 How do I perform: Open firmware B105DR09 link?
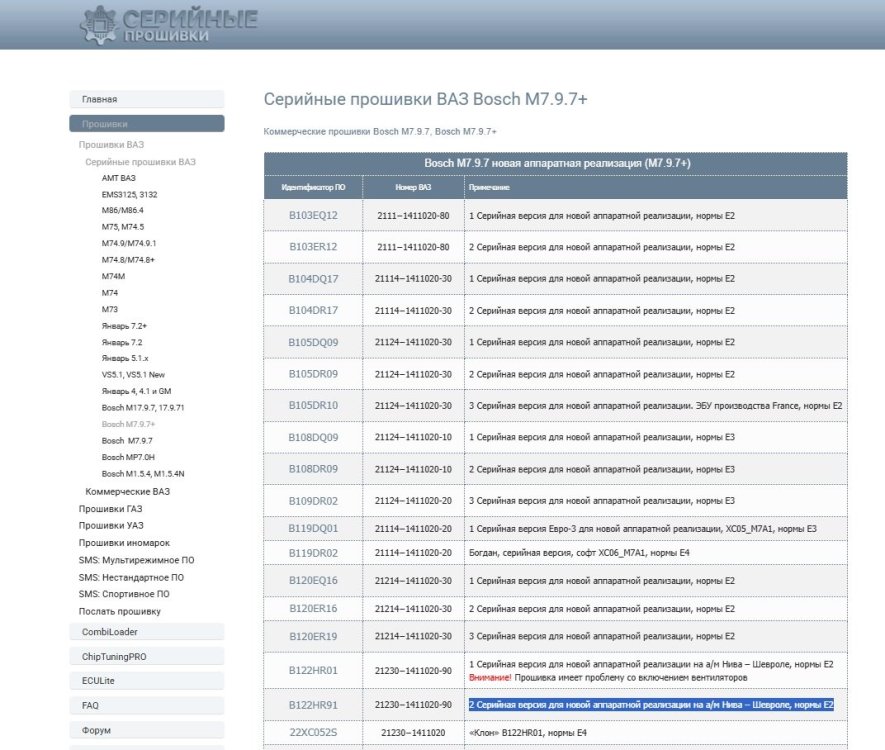point(313,374)
